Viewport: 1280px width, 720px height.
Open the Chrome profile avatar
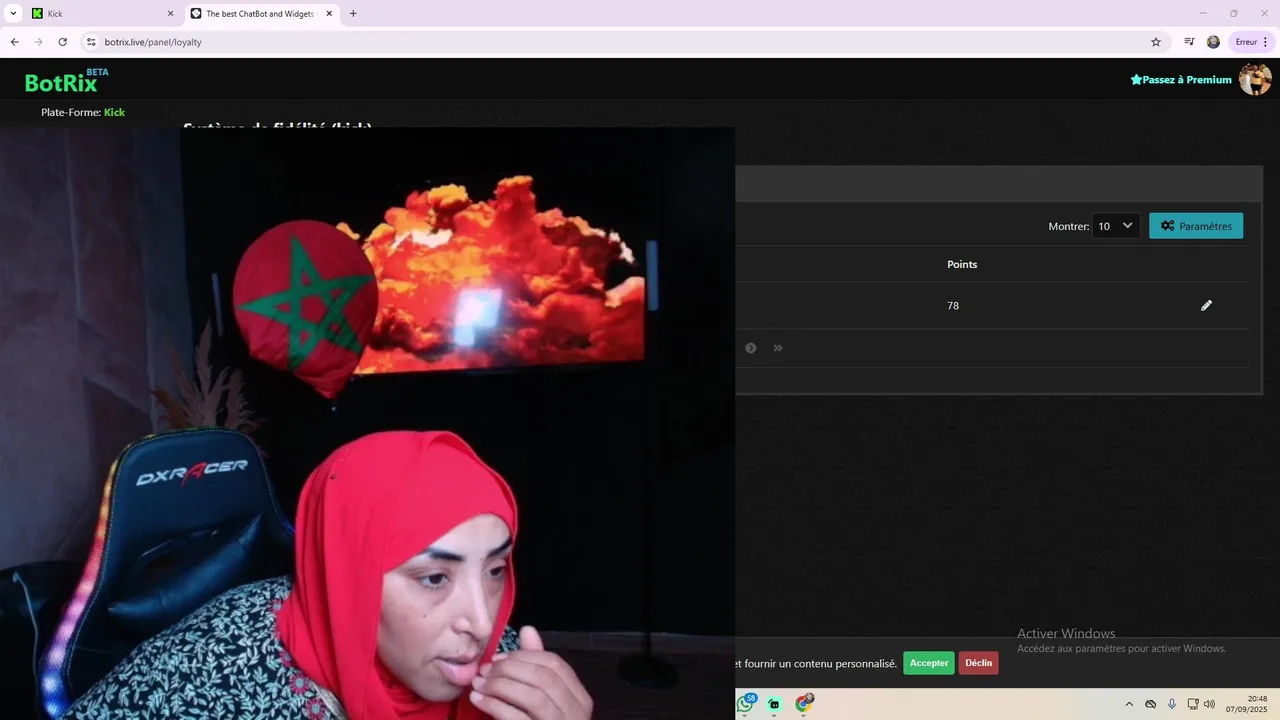(x=1213, y=42)
